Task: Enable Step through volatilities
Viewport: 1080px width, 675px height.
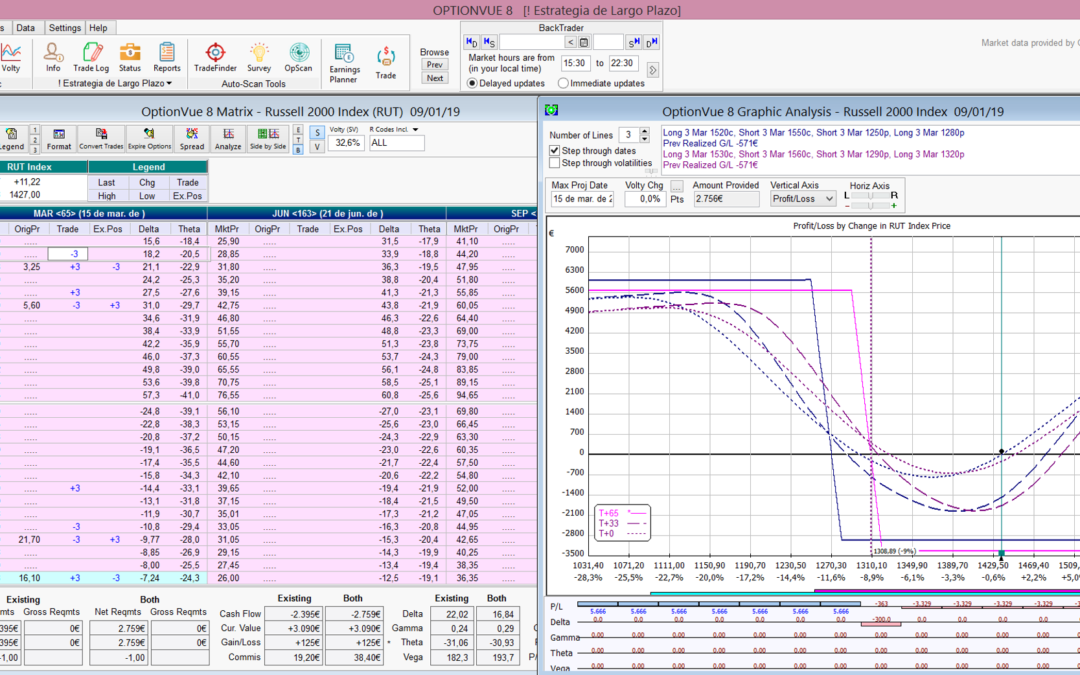Action: (x=554, y=163)
